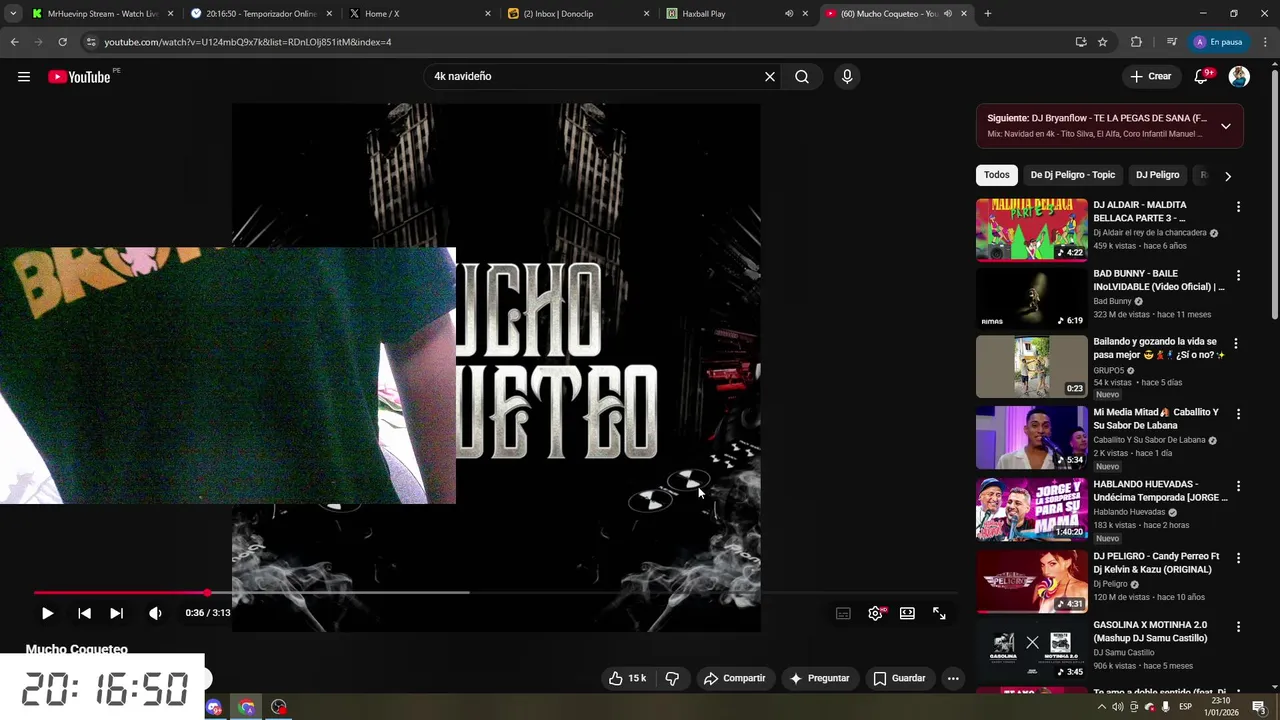Go back with the browser arrow
The image size is (1280, 720).
[14, 42]
